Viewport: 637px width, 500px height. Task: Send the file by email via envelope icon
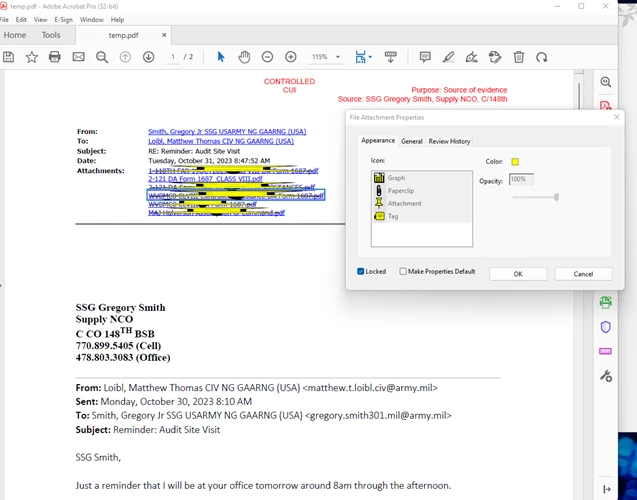point(78,57)
